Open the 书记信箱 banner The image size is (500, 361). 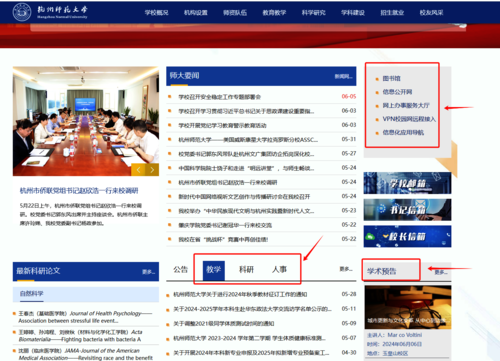pyautogui.click(x=407, y=210)
